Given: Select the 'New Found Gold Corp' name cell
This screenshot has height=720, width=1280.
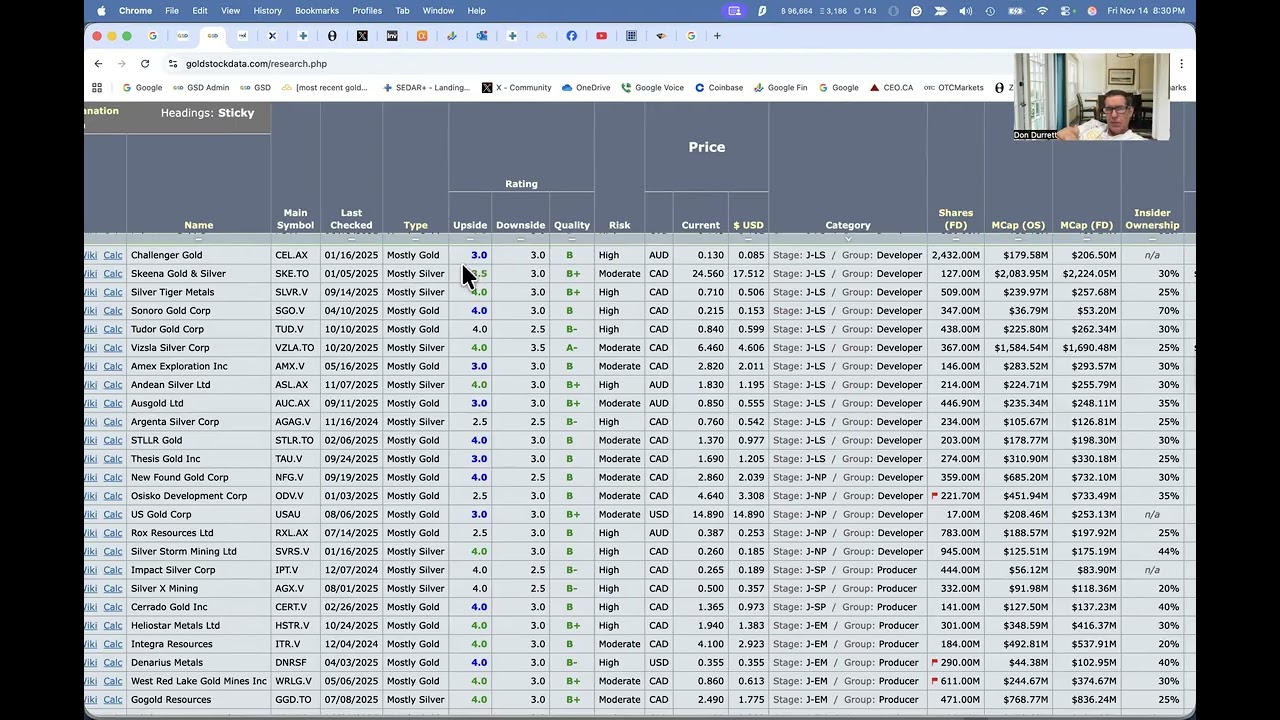Looking at the screenshot, I should coord(180,477).
